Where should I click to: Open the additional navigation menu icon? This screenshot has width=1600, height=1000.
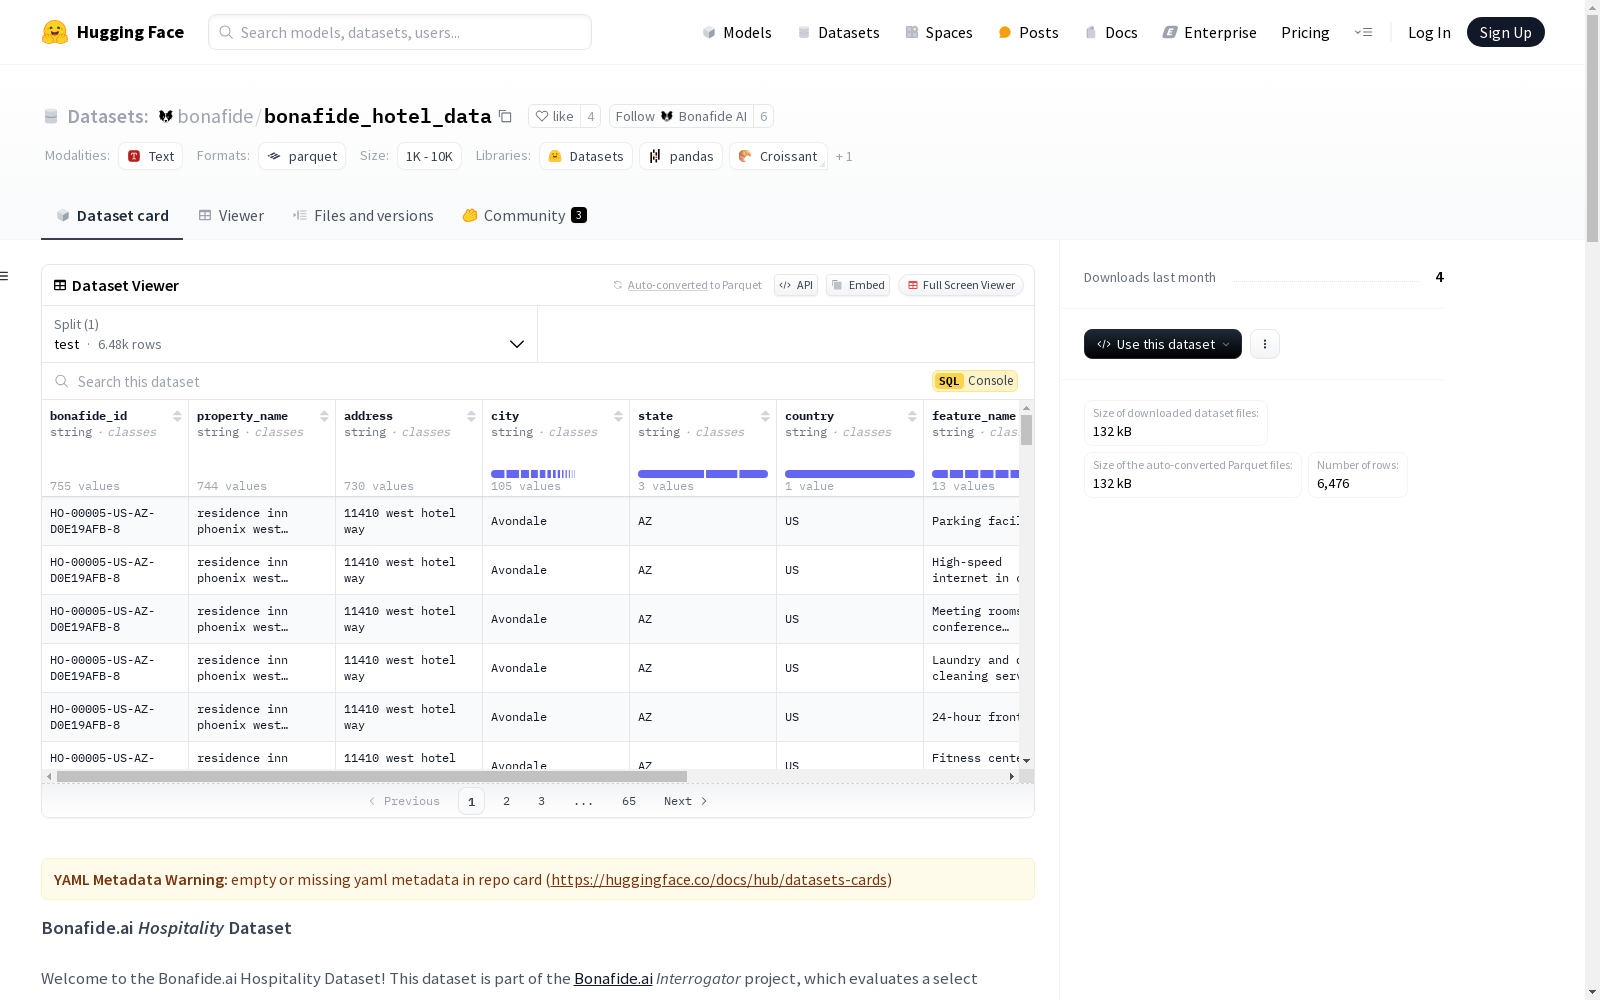[x=1363, y=32]
